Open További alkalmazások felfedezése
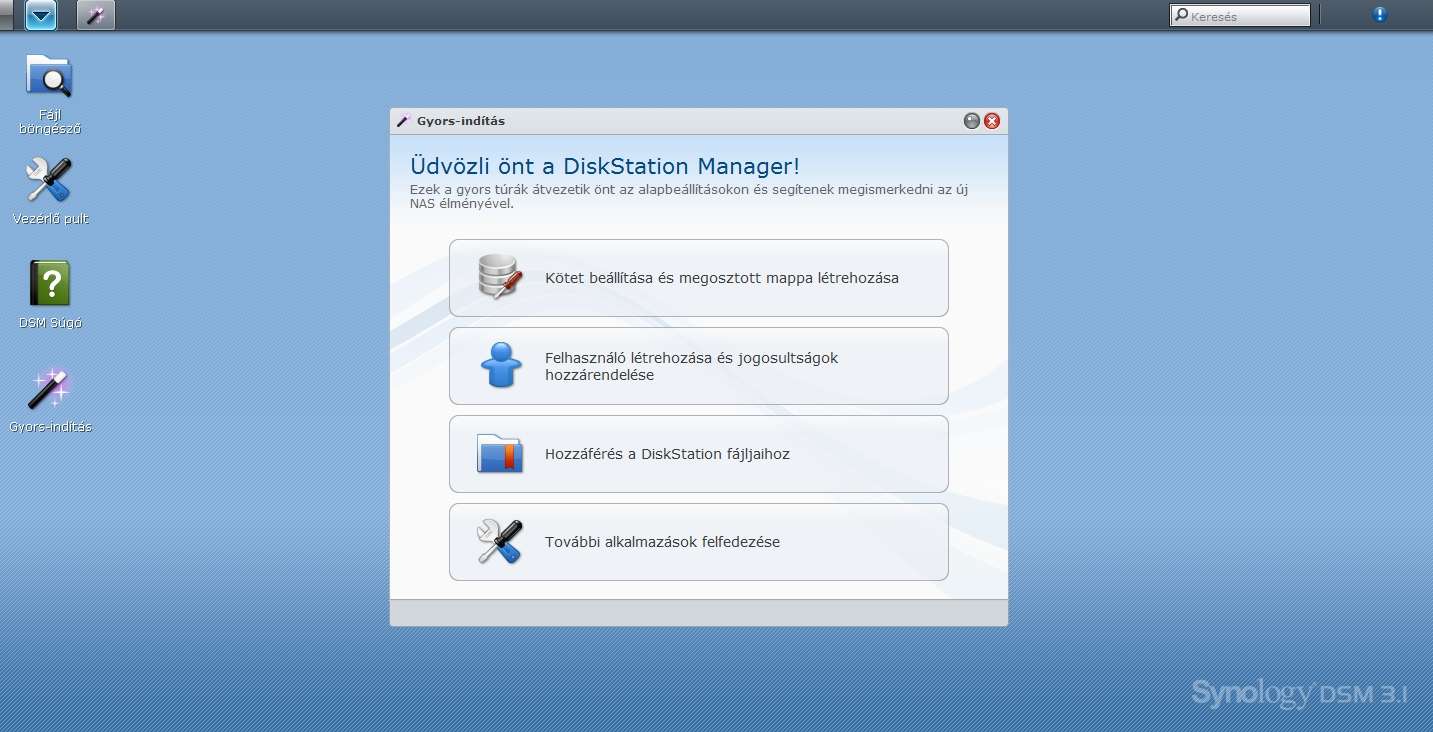Image resolution: width=1433 pixels, height=732 pixels. click(x=698, y=542)
